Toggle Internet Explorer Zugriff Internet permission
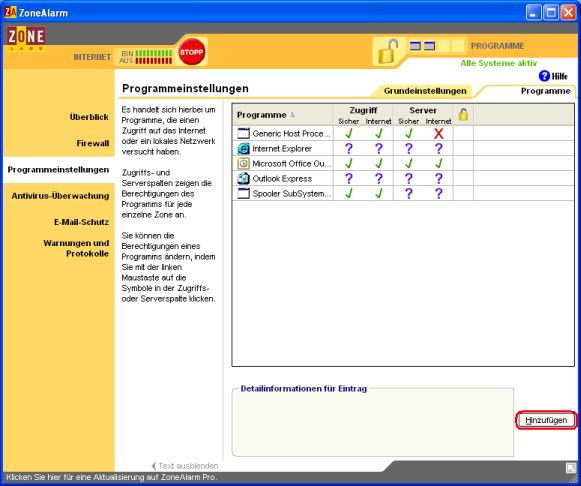 379,149
